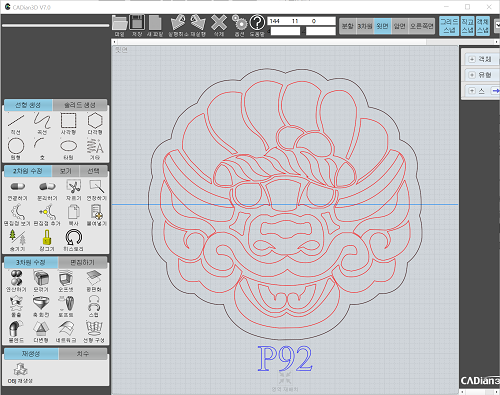The height and width of the screenshot is (395, 500).
Task: Toggle grid snap (그리드 스냅) button
Action: click(x=449, y=26)
